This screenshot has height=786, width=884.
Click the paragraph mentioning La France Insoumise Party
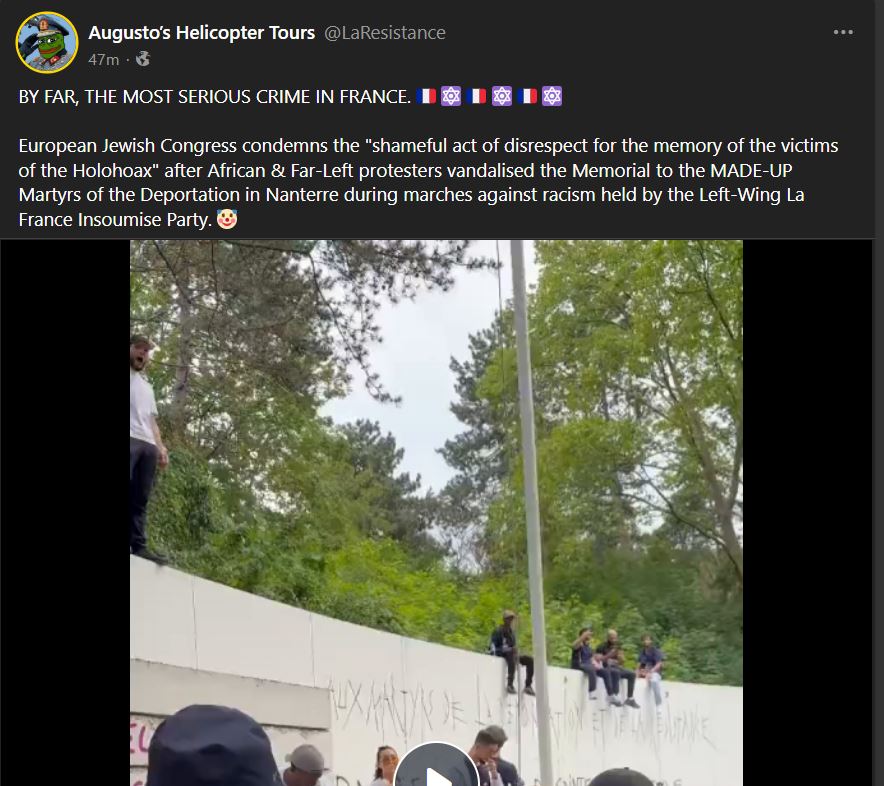tap(428, 182)
